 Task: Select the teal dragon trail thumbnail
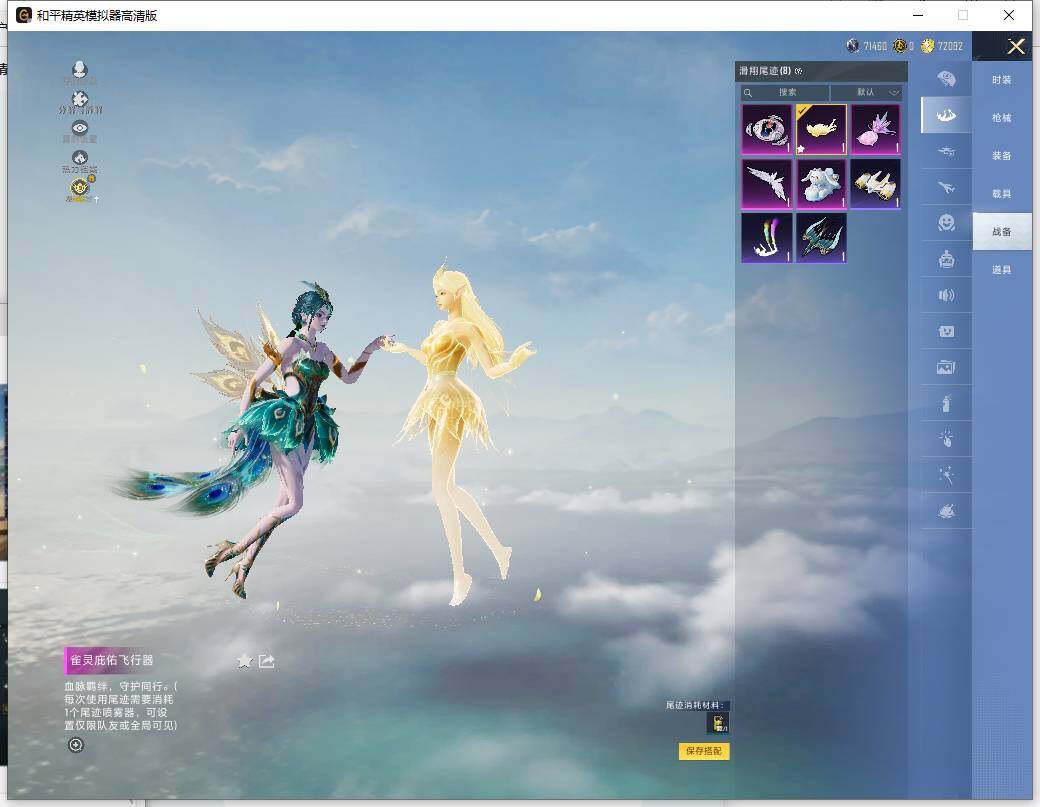pyautogui.click(x=821, y=237)
